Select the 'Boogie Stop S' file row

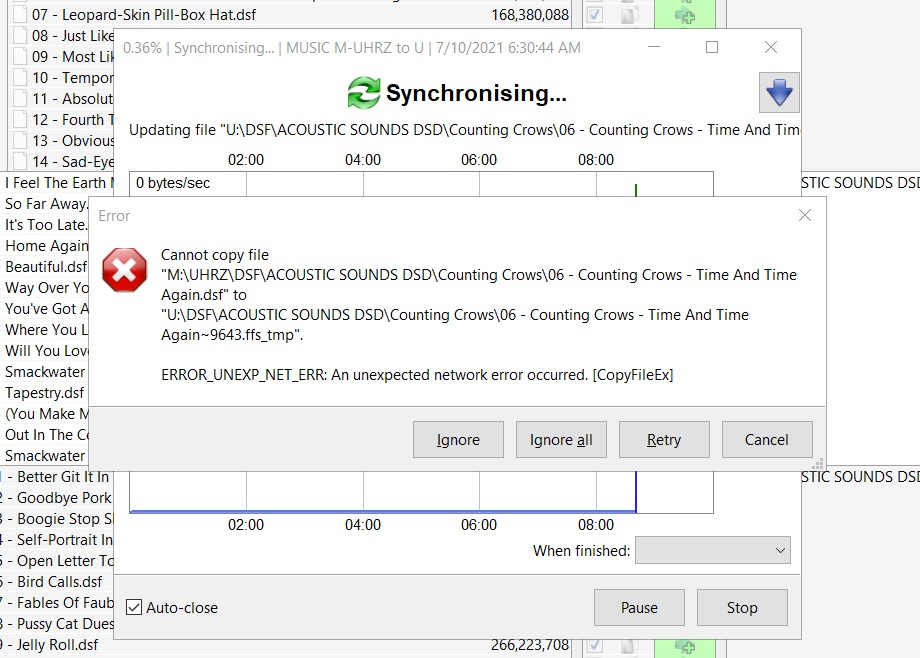58,519
